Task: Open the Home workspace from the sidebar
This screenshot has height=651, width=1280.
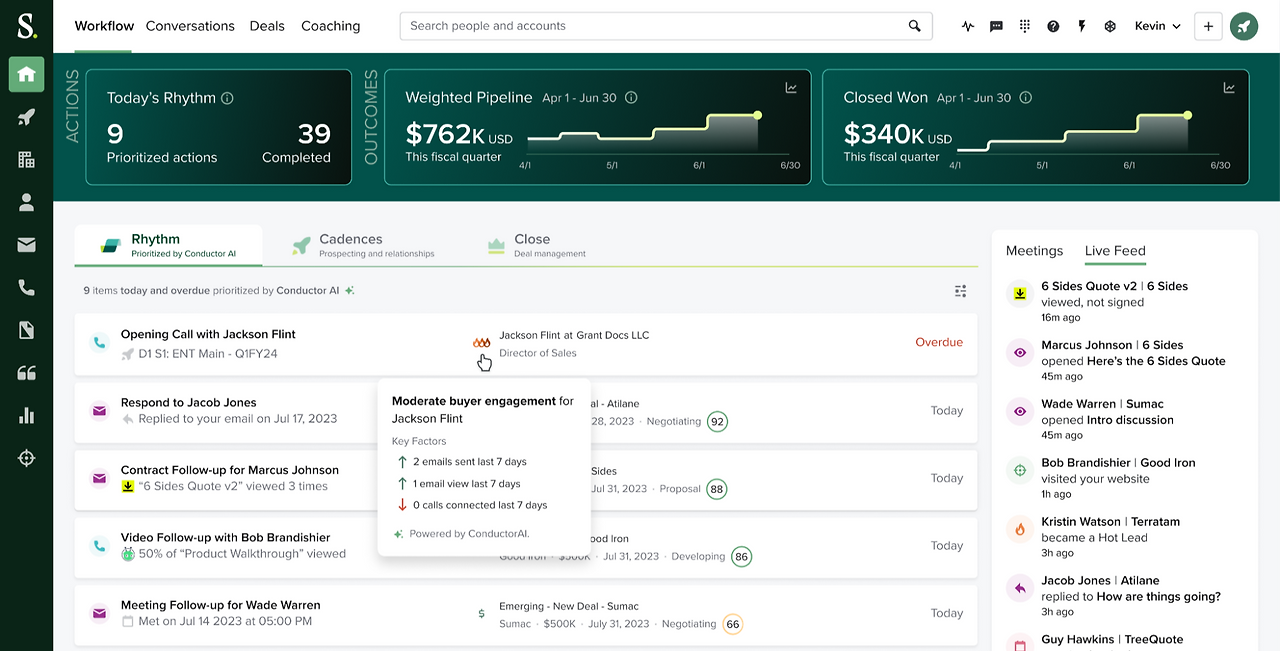Action: pos(26,74)
